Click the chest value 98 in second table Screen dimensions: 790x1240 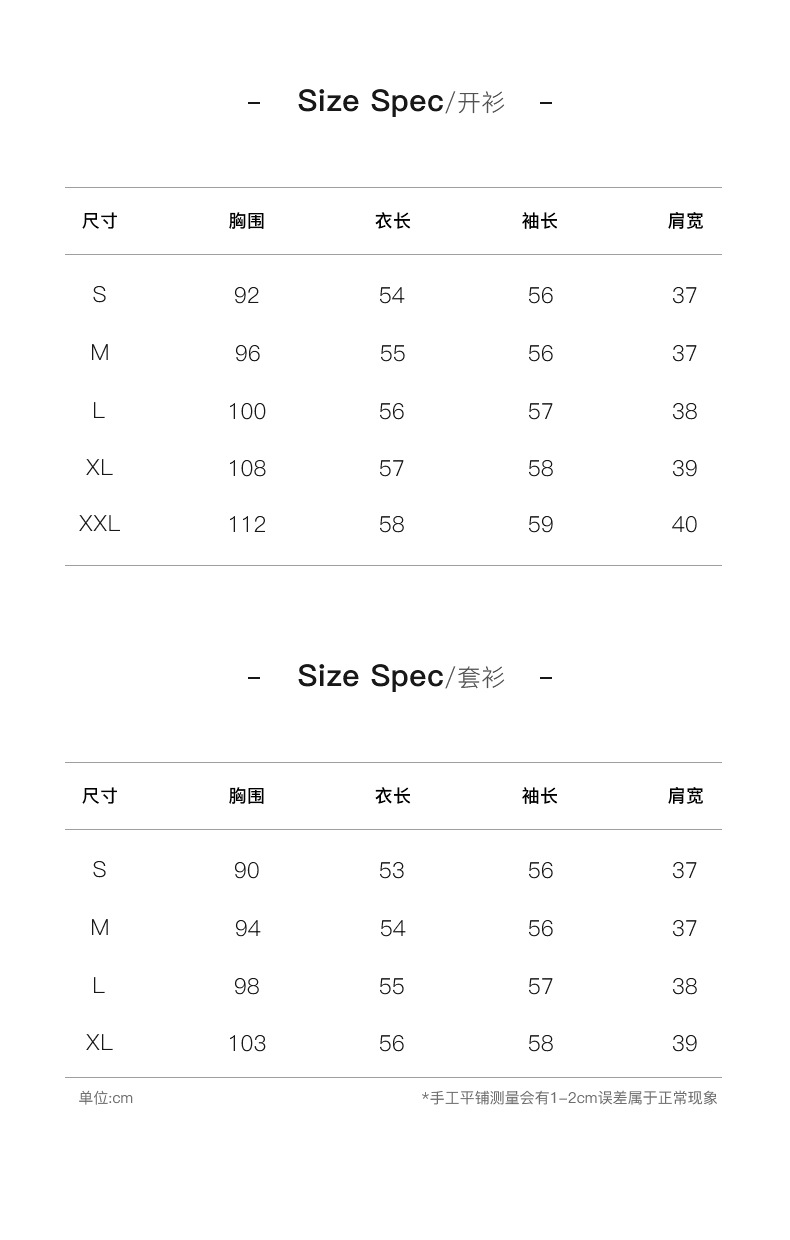(246, 986)
